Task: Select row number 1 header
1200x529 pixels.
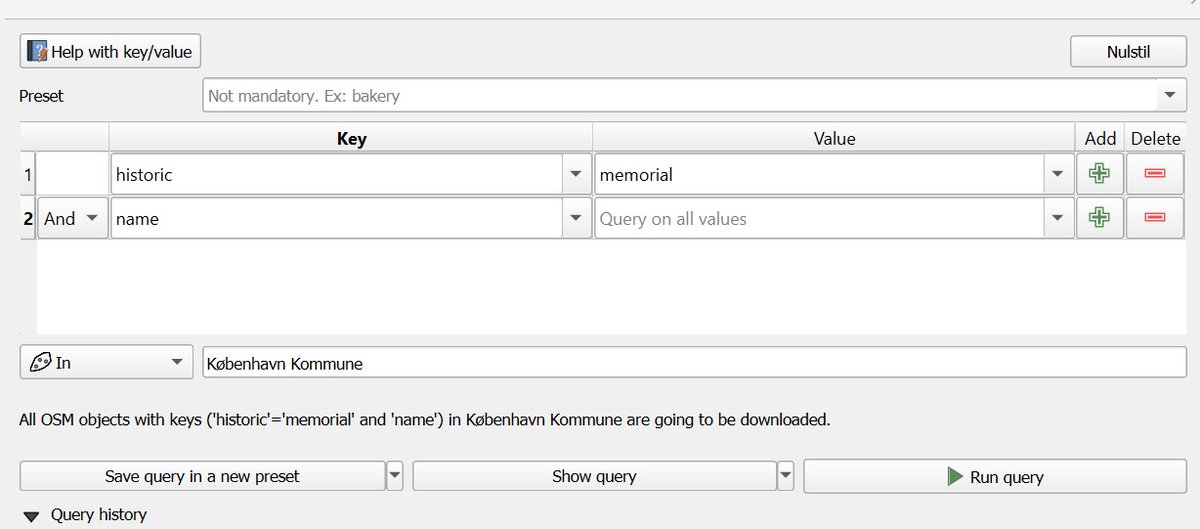Action: tap(28, 174)
